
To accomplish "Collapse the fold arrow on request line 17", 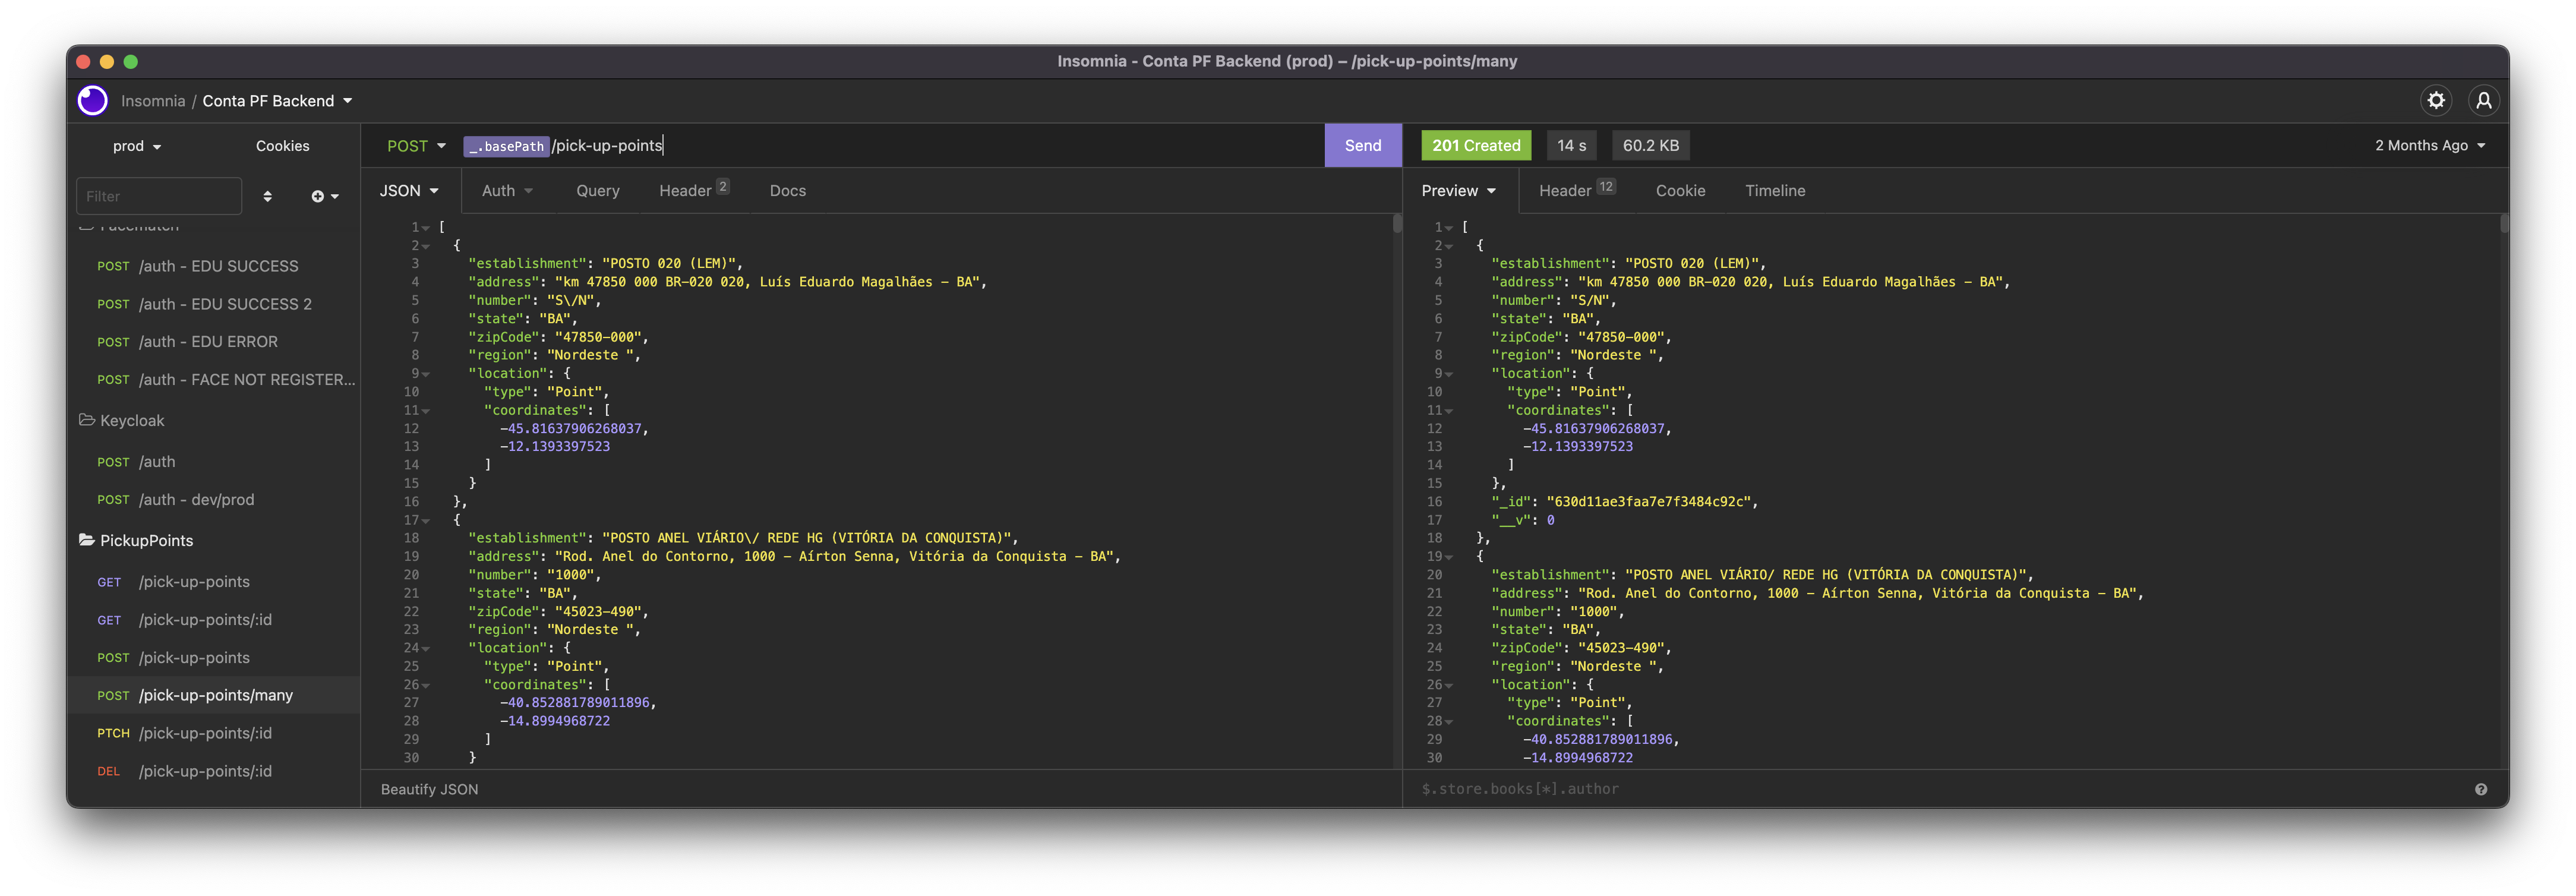I will (x=426, y=521).
